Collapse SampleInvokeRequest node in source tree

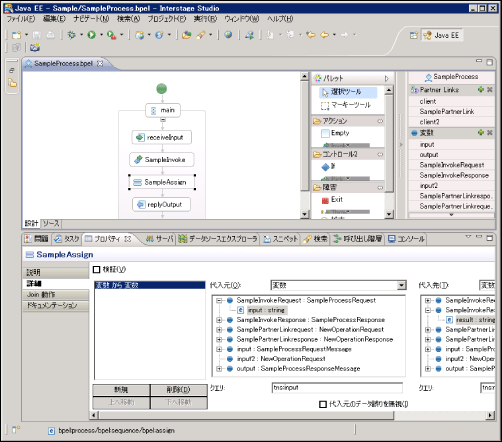click(x=219, y=300)
